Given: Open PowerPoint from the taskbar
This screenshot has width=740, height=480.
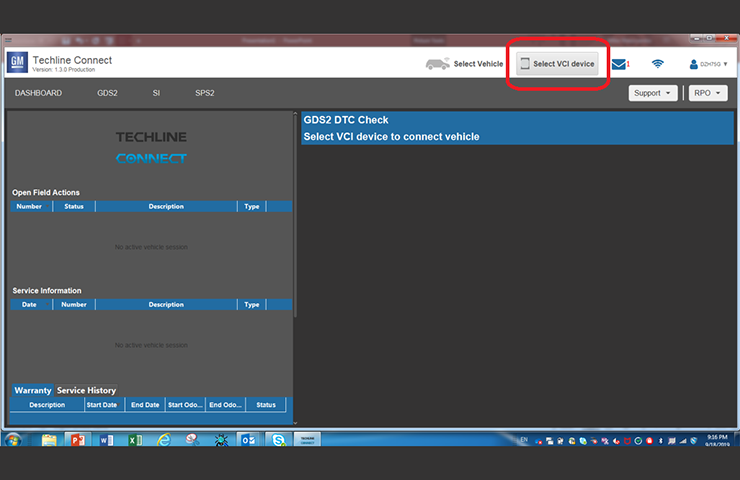Looking at the screenshot, I should click(77, 440).
